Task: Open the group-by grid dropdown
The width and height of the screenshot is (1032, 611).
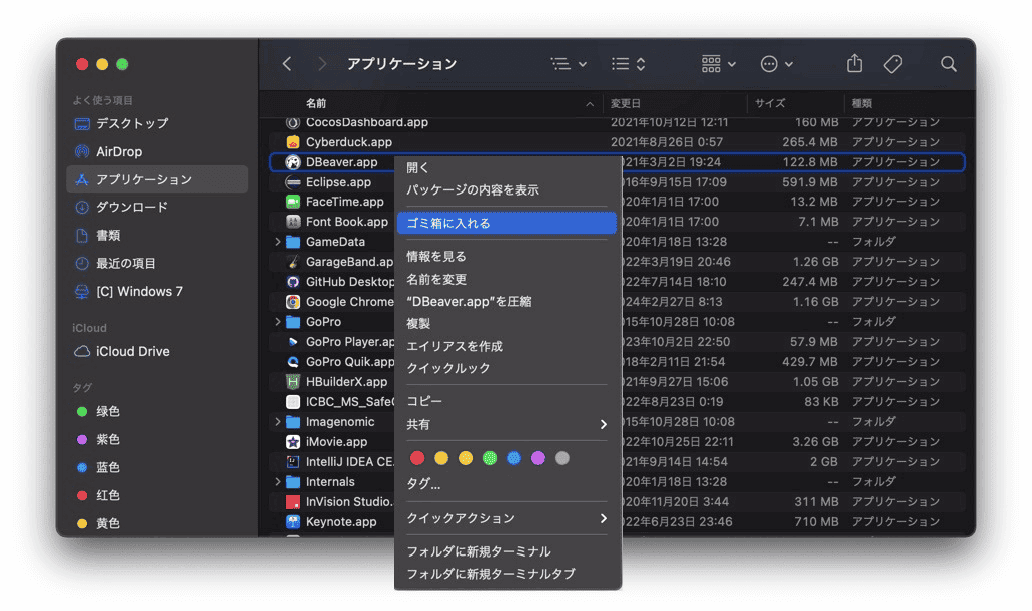Action: (x=718, y=64)
